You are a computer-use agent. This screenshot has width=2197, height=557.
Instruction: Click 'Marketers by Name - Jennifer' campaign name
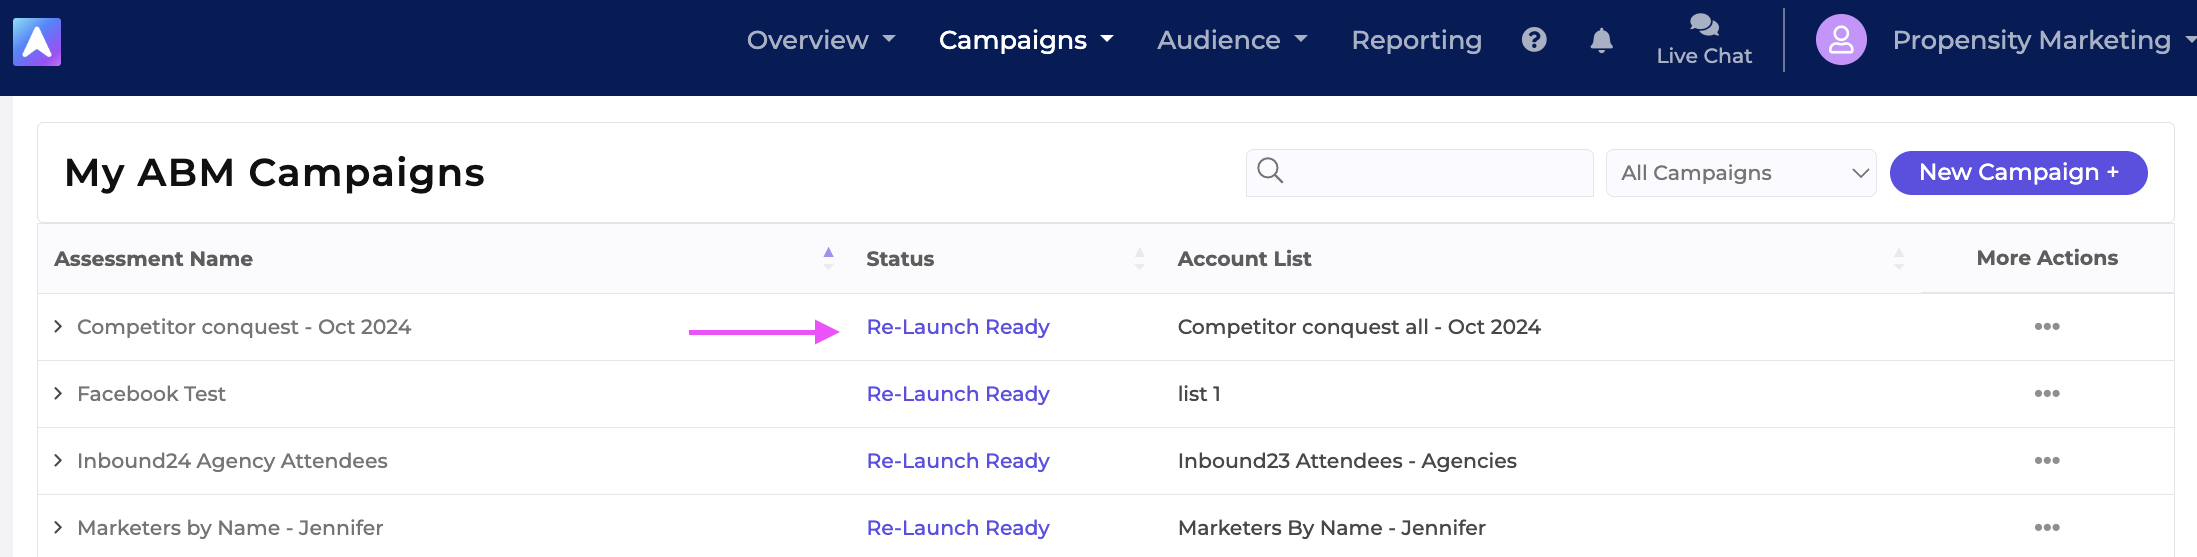230,528
